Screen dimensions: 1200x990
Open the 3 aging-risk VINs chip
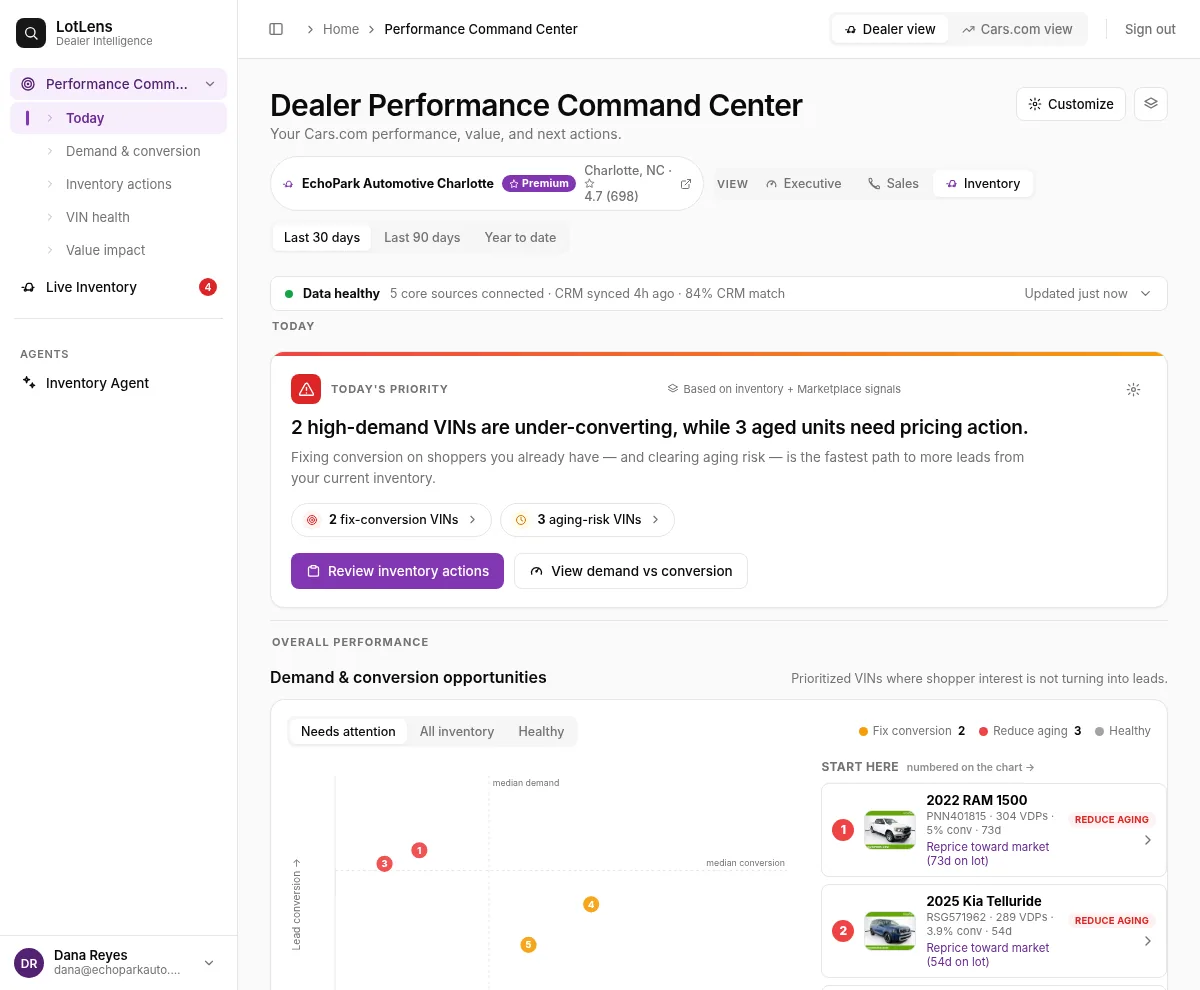pyautogui.click(x=587, y=520)
